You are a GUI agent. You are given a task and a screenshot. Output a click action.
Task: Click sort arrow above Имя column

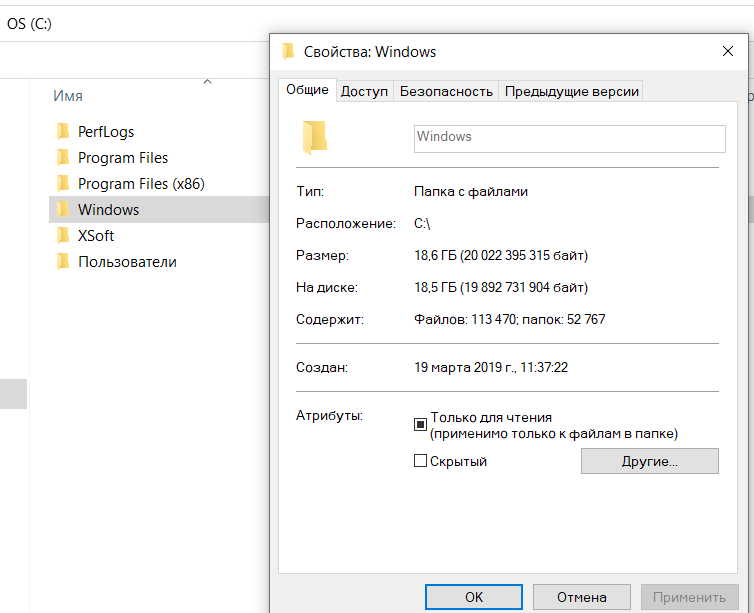(x=208, y=82)
